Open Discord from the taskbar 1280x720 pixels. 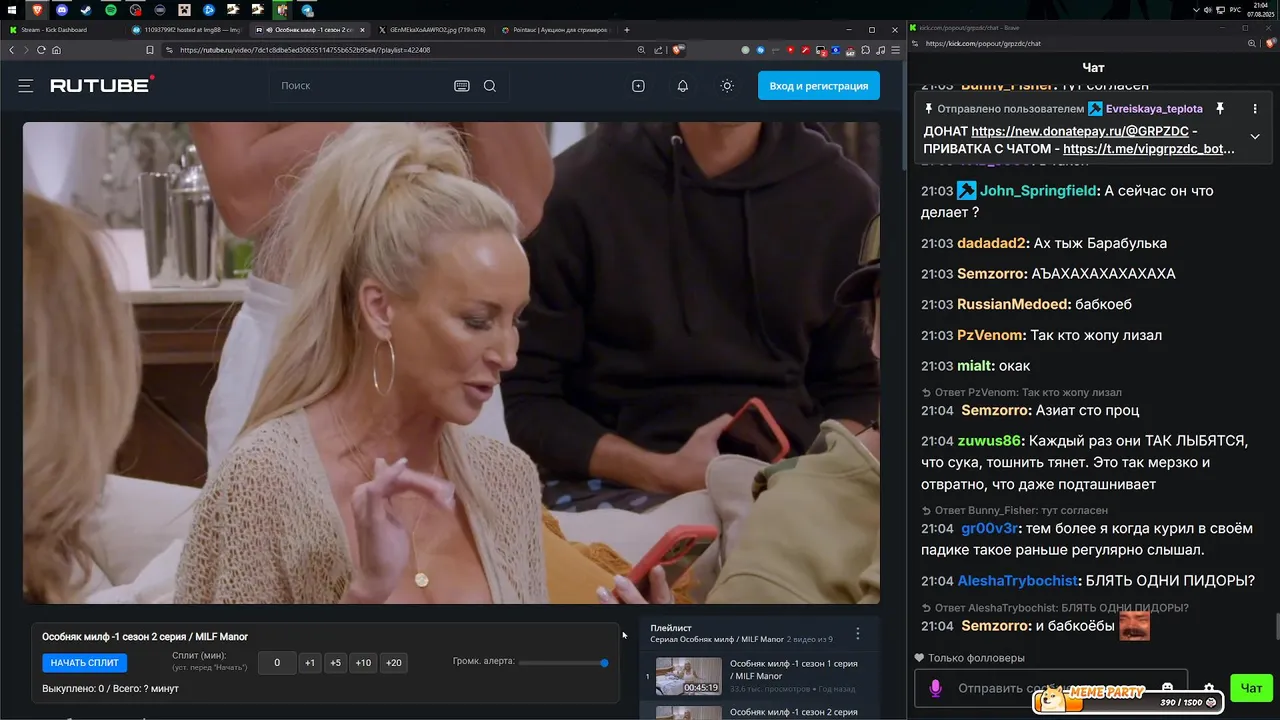pos(62,10)
